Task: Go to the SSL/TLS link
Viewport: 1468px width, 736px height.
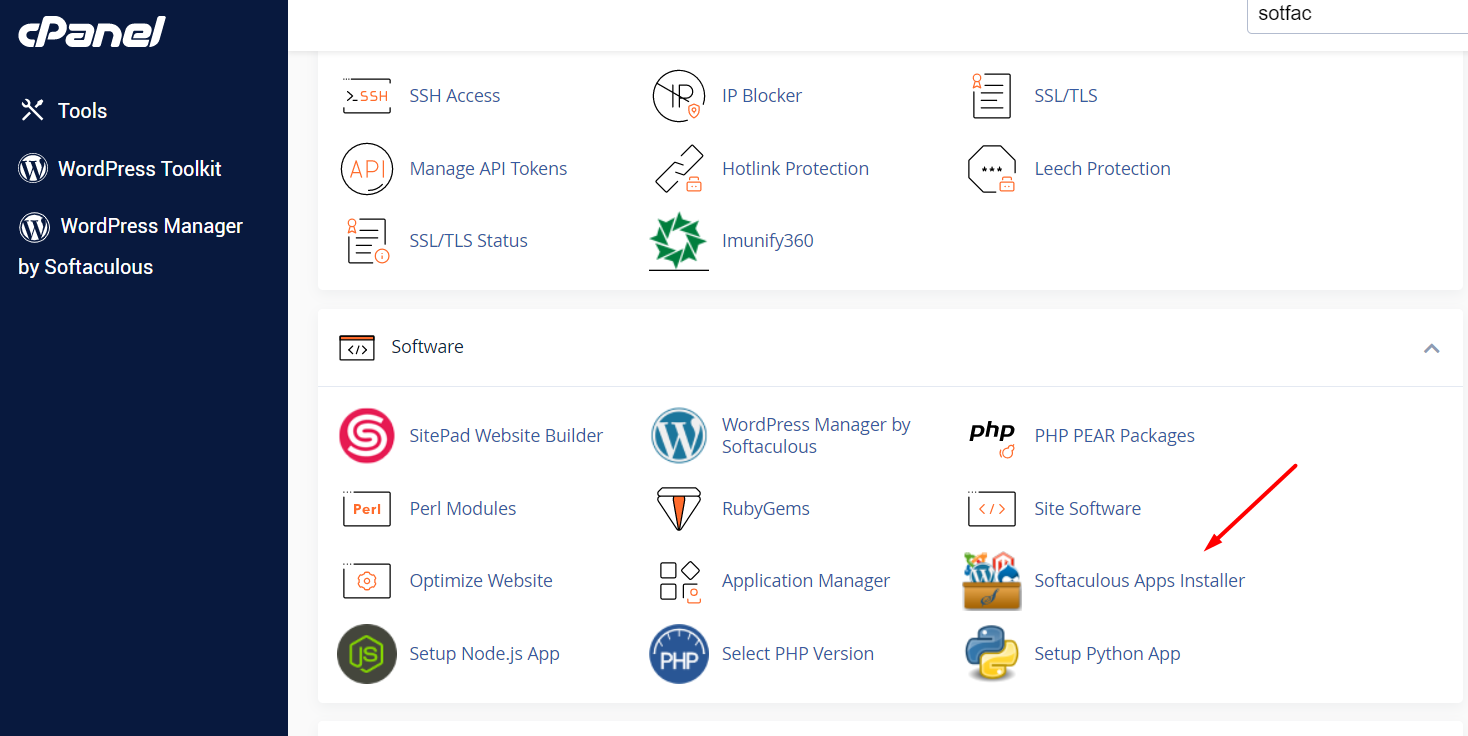Action: tap(1066, 96)
